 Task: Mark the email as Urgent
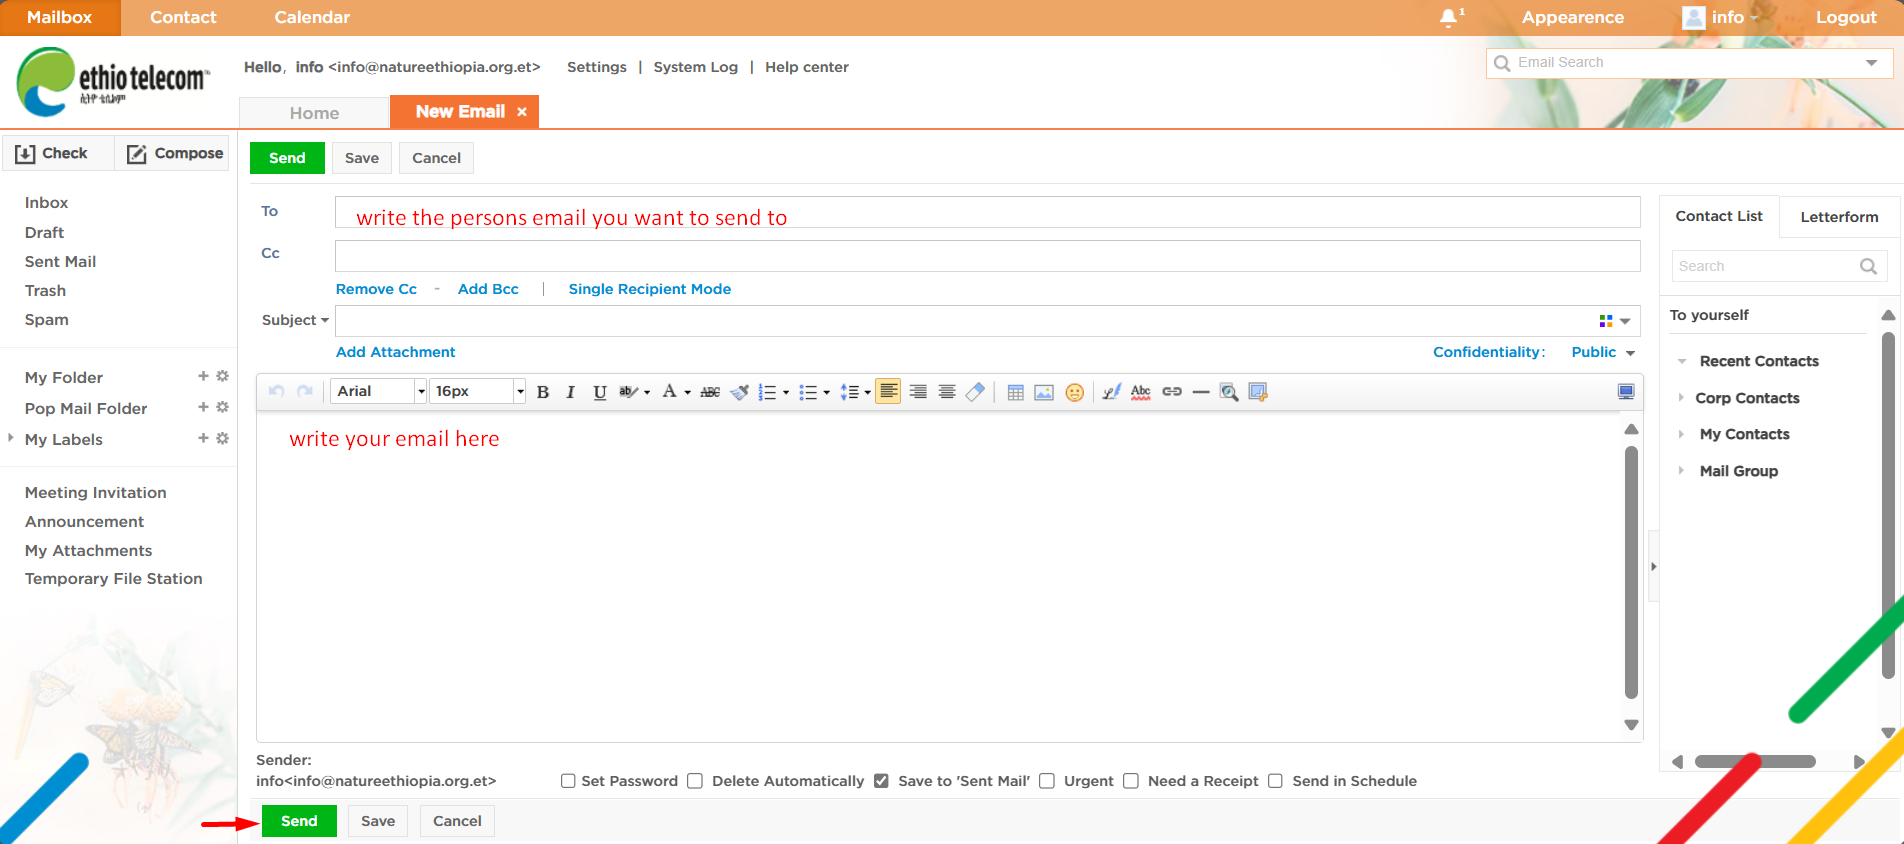click(x=1047, y=781)
